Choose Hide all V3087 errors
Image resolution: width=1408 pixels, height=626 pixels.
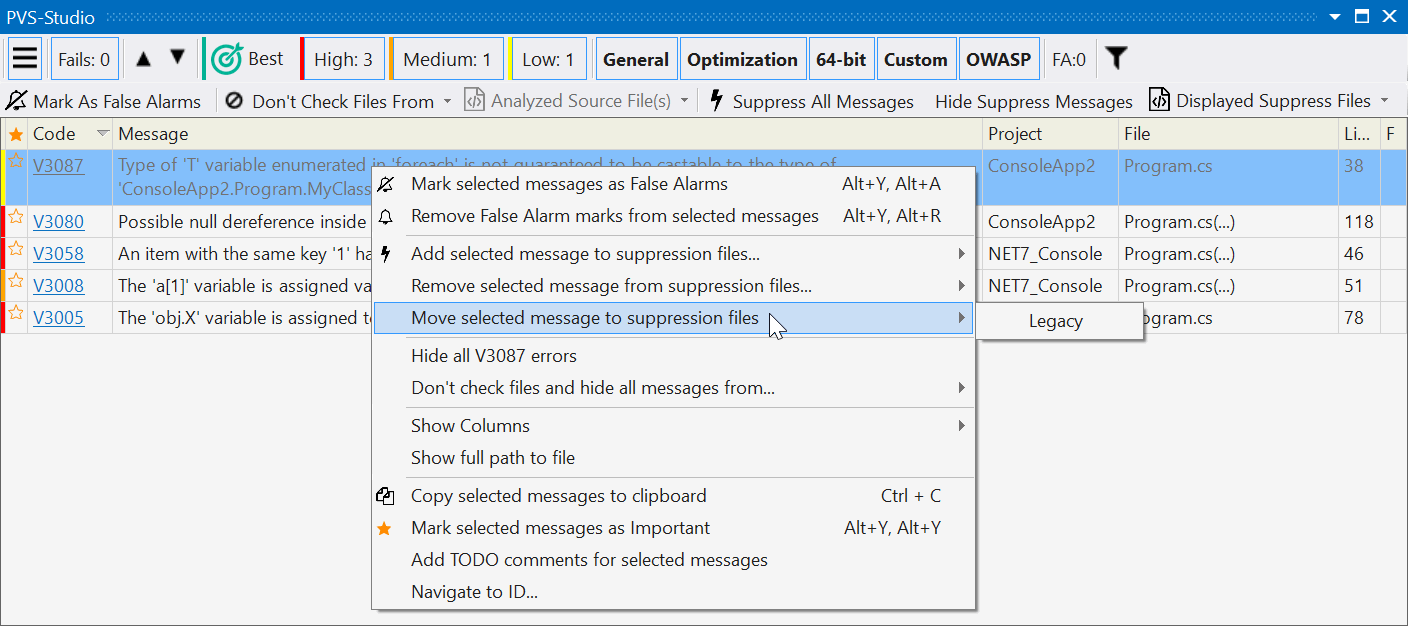[x=494, y=356]
